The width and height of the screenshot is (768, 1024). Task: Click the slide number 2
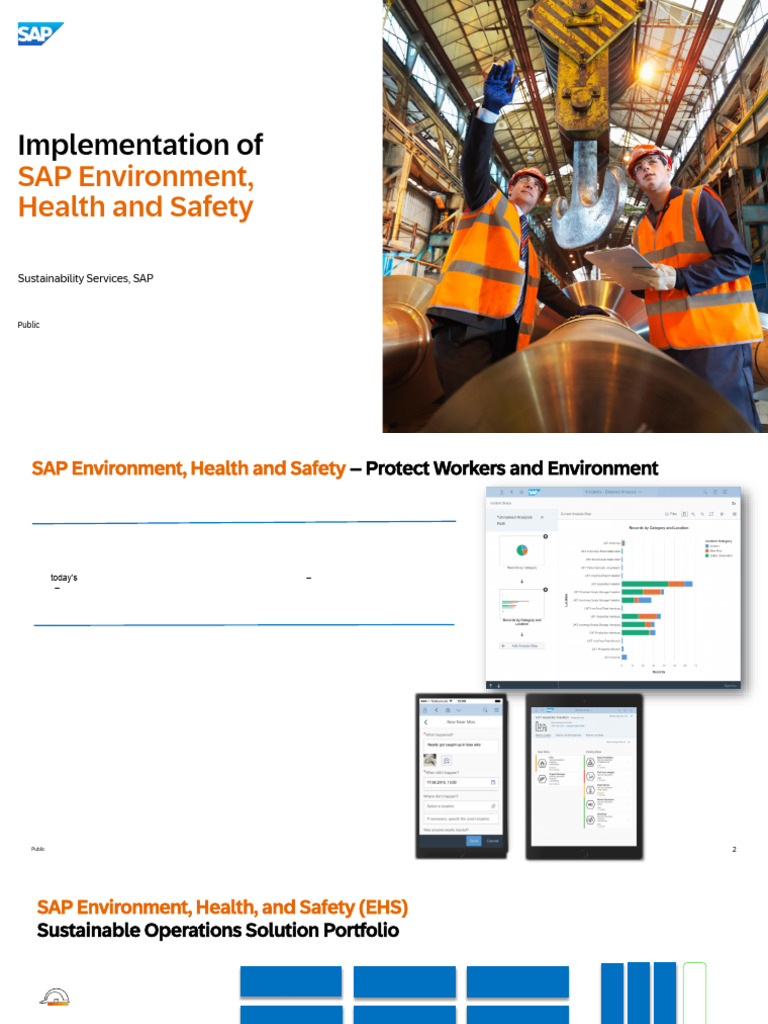[734, 849]
